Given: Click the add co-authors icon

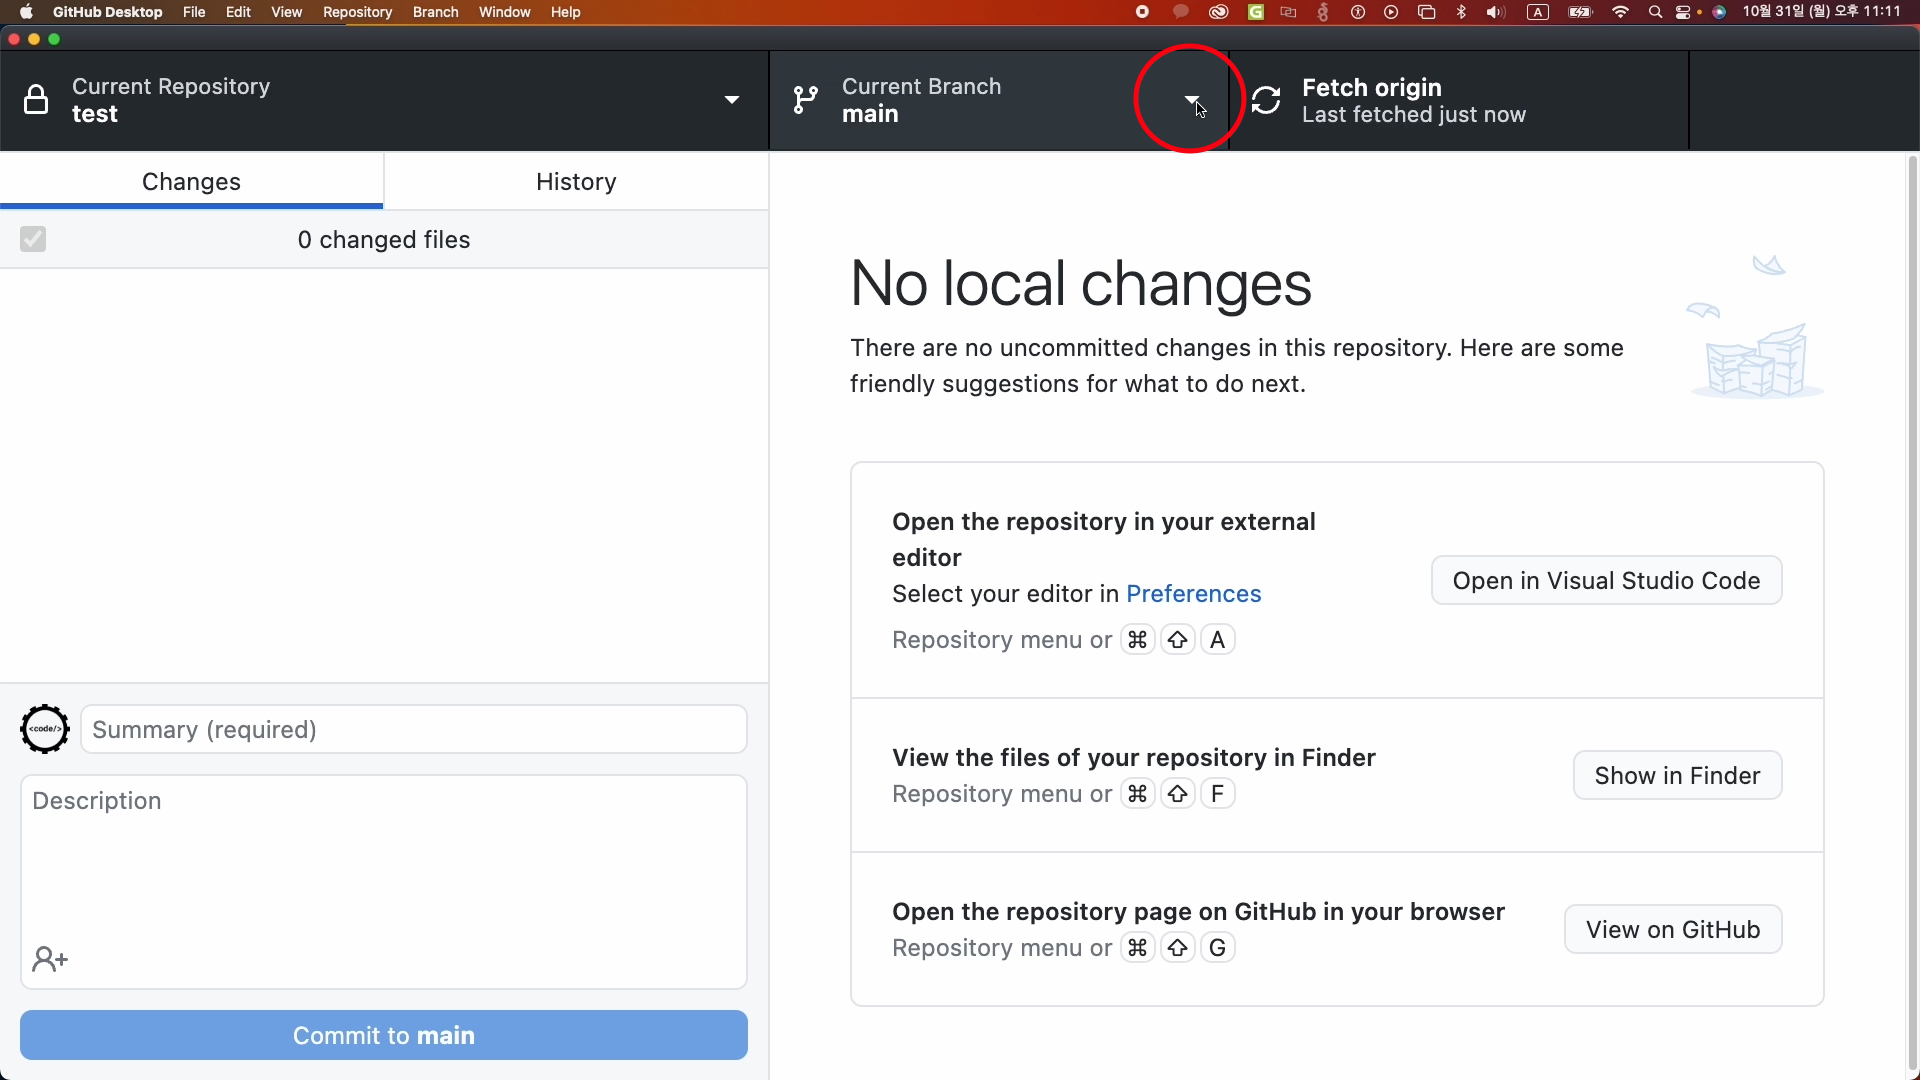Looking at the screenshot, I should (x=49, y=960).
